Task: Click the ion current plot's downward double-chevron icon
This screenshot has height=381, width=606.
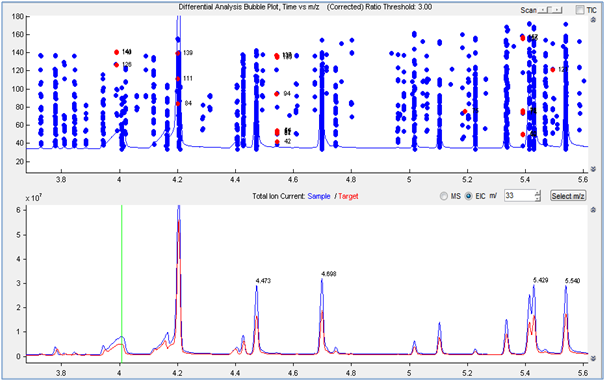Action: tap(593, 358)
